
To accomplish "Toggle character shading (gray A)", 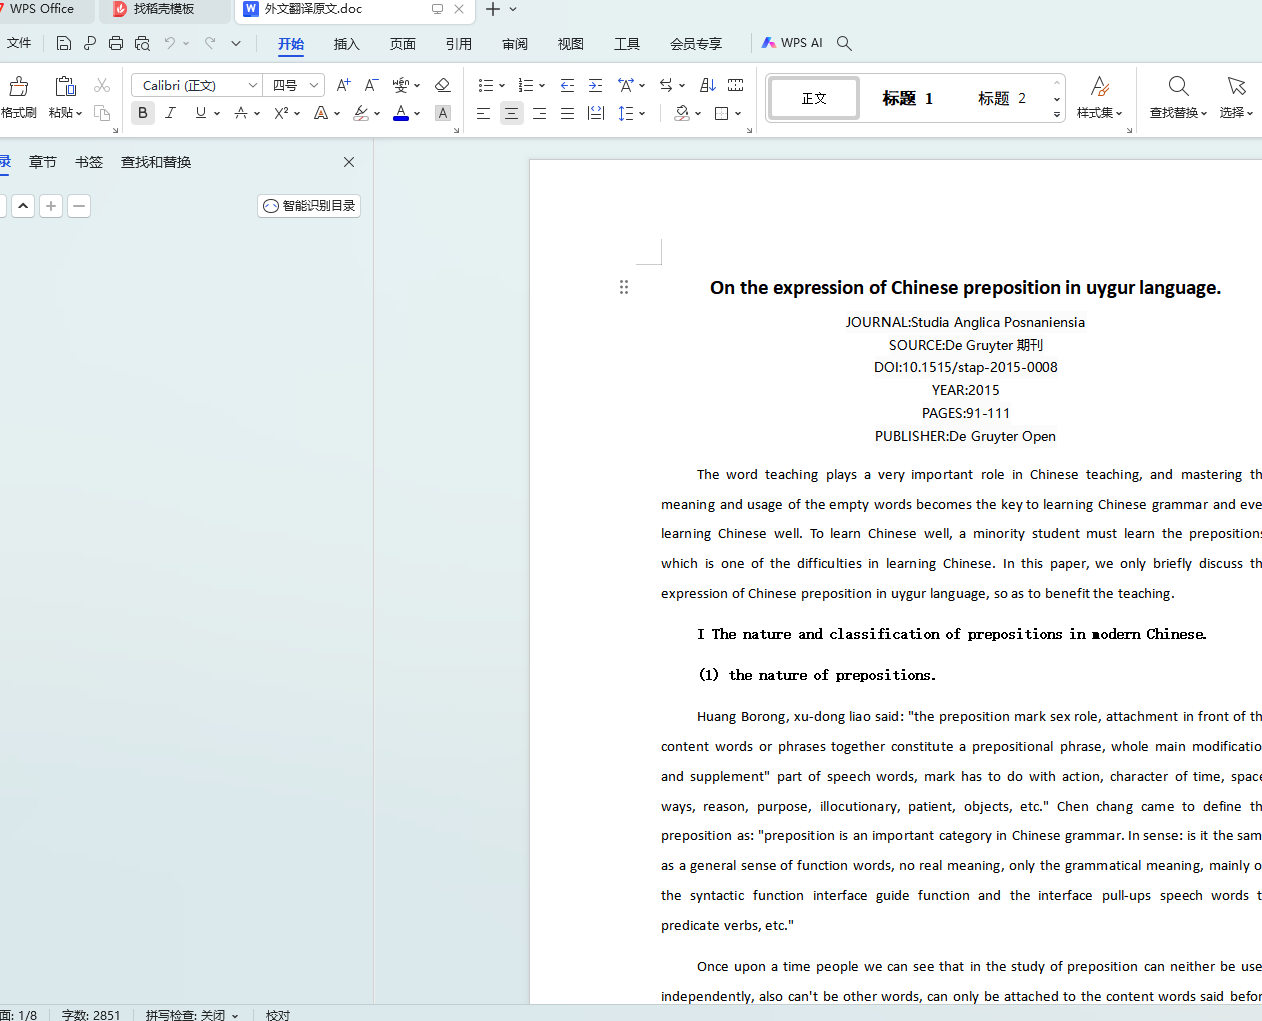I will pos(443,113).
